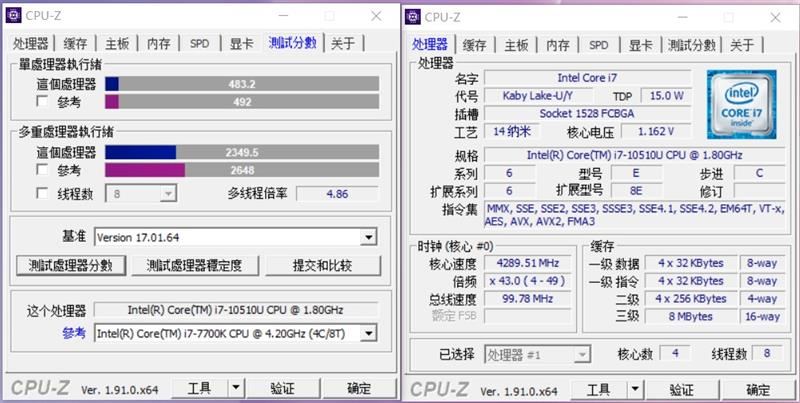
Task: Select 測試分數 tab in left window
Action: tap(293, 42)
